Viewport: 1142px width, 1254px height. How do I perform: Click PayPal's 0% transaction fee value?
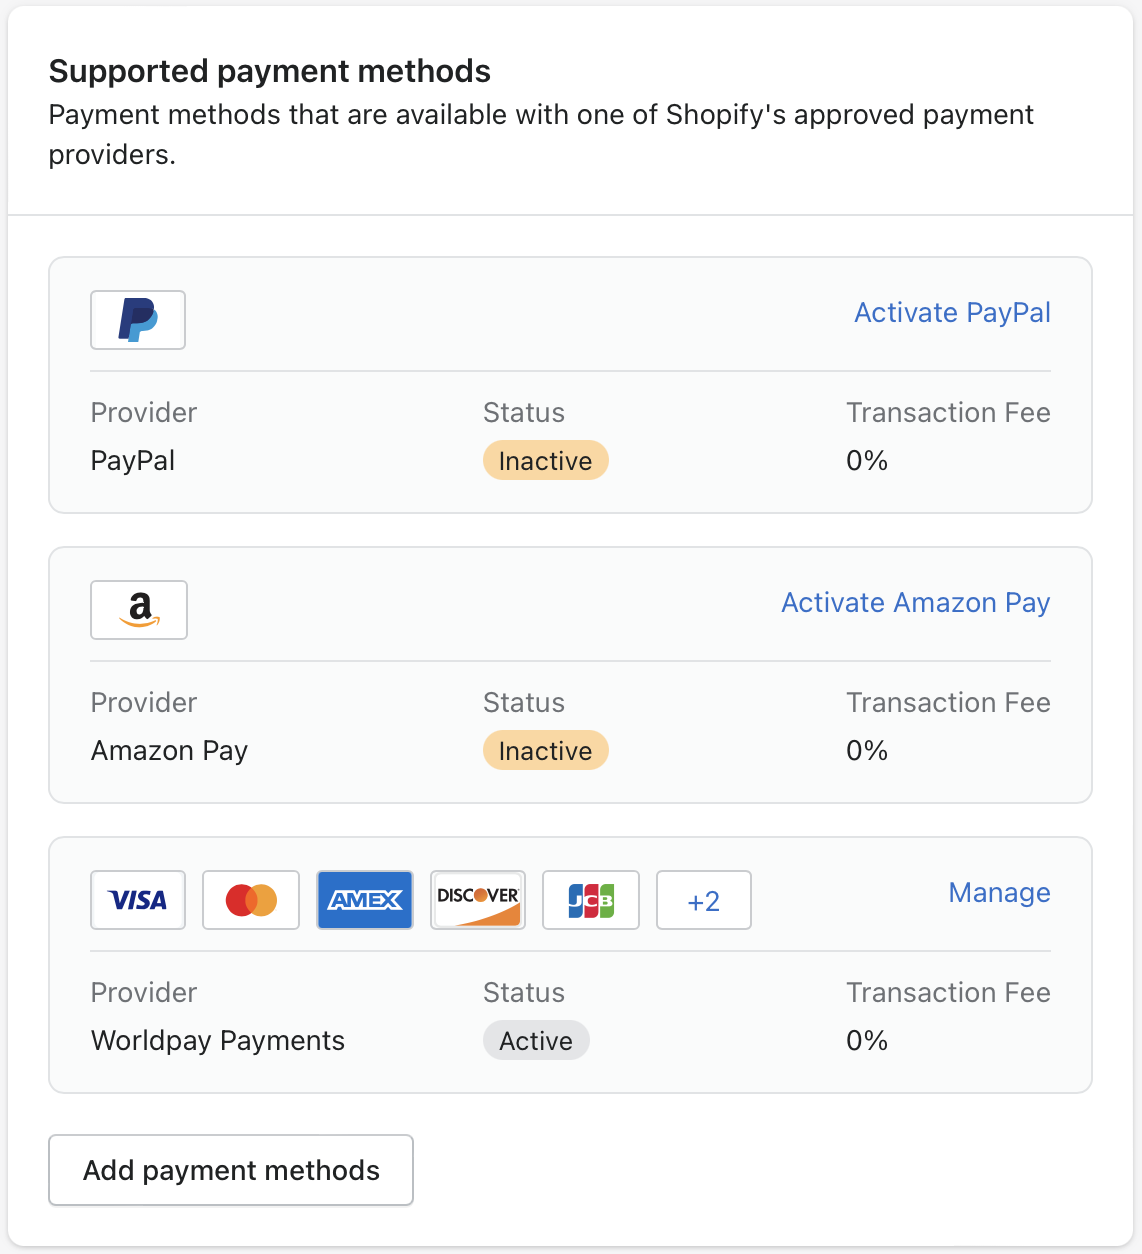[x=867, y=461]
